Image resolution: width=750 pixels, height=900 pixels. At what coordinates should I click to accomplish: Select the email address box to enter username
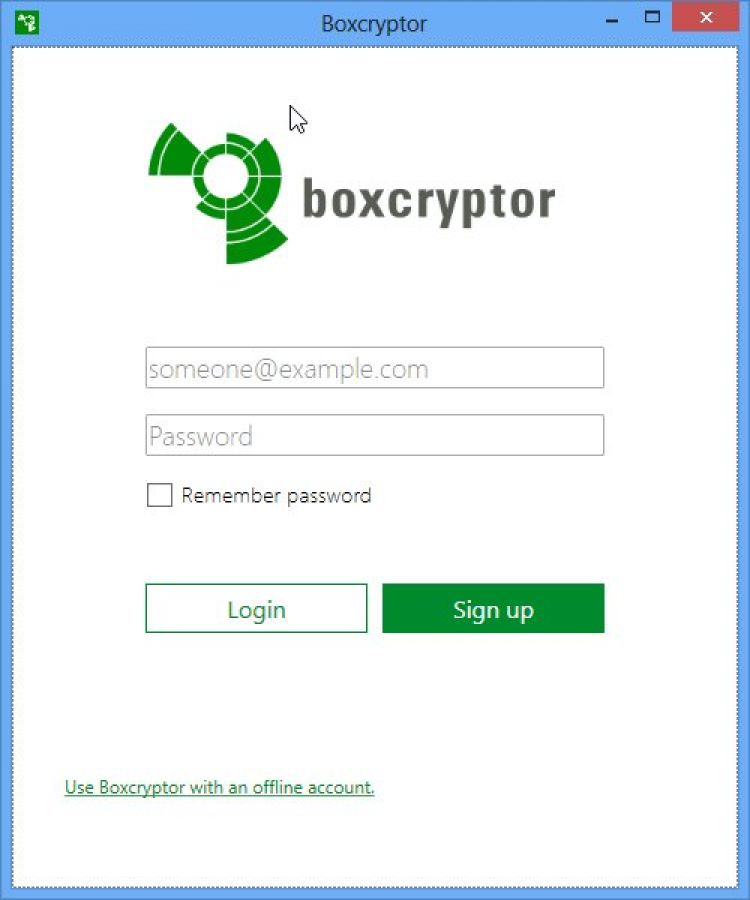375,367
